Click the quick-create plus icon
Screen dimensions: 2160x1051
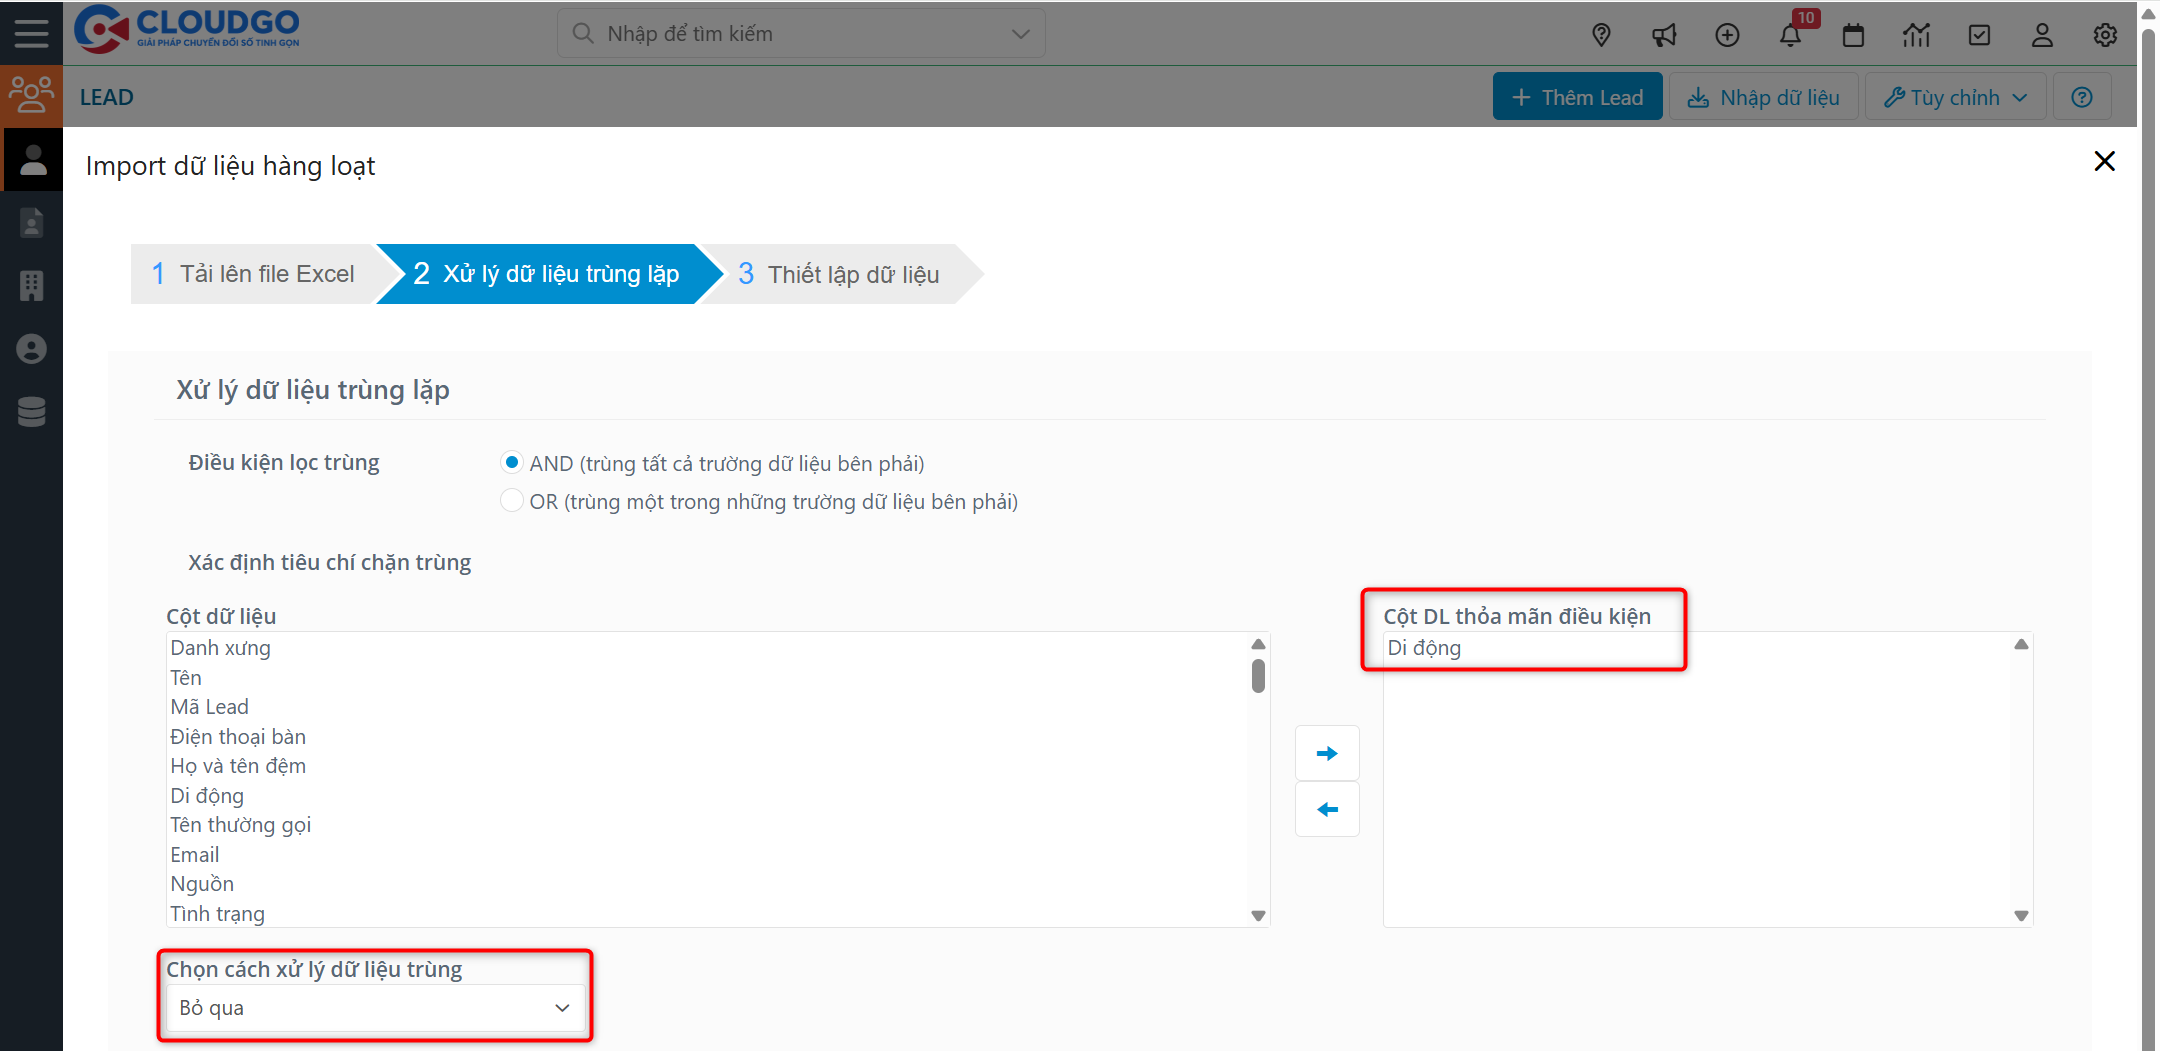[1727, 34]
